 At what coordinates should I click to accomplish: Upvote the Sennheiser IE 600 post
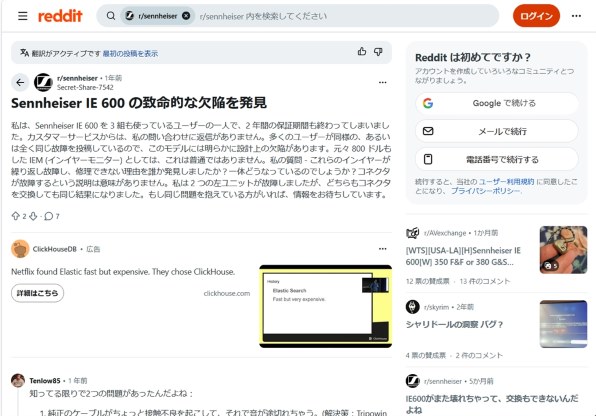click(x=16, y=216)
